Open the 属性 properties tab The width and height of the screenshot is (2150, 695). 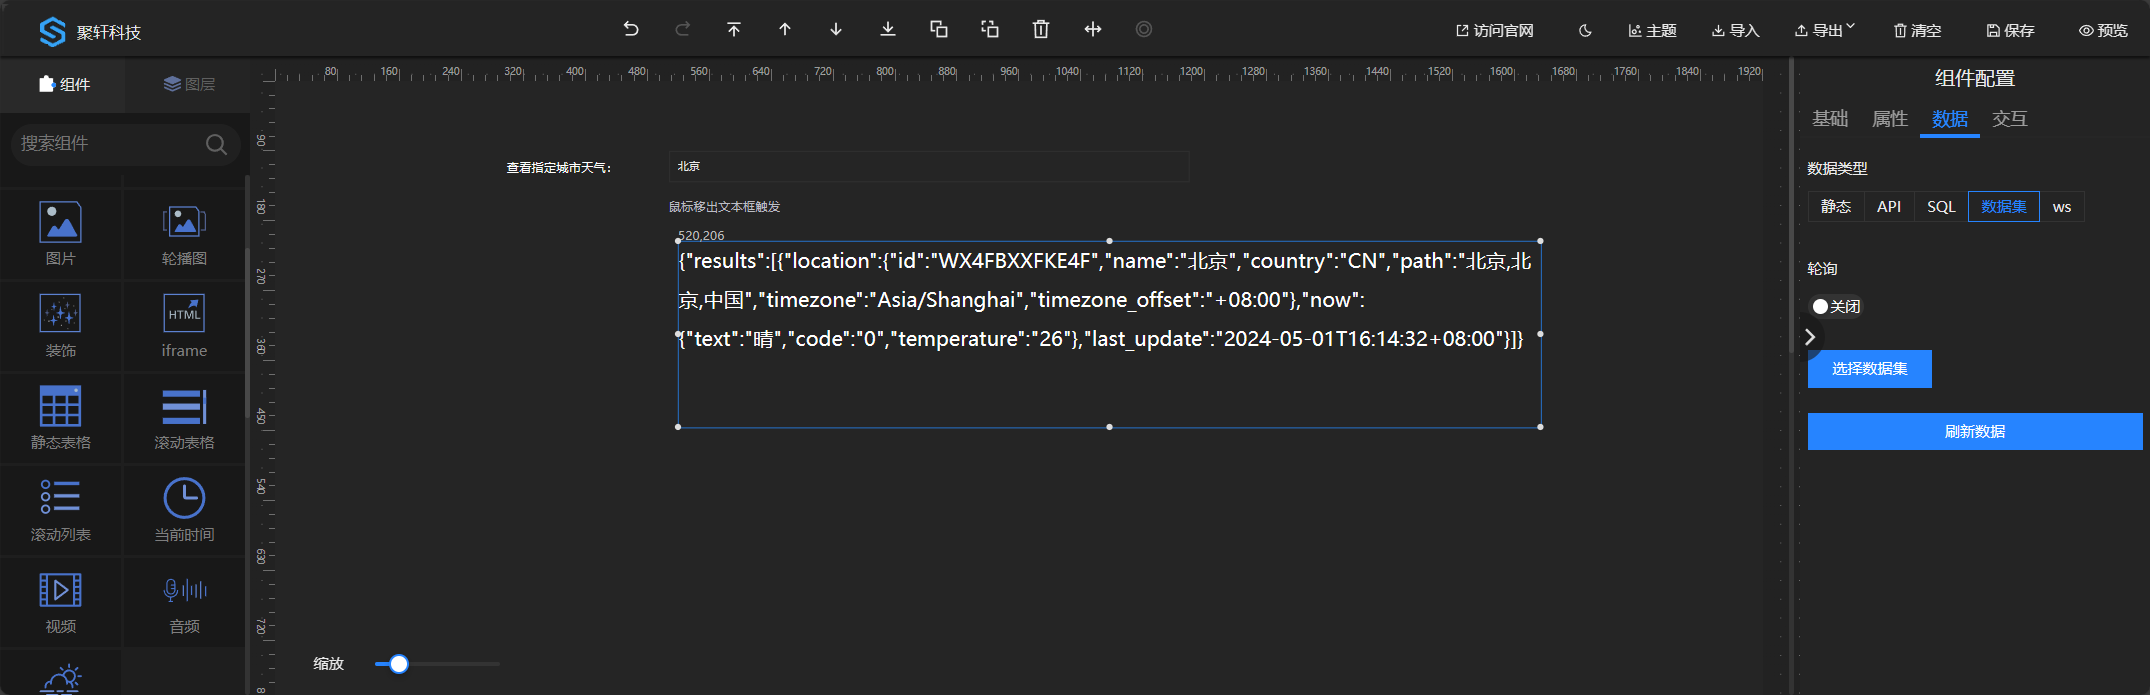point(1890,118)
